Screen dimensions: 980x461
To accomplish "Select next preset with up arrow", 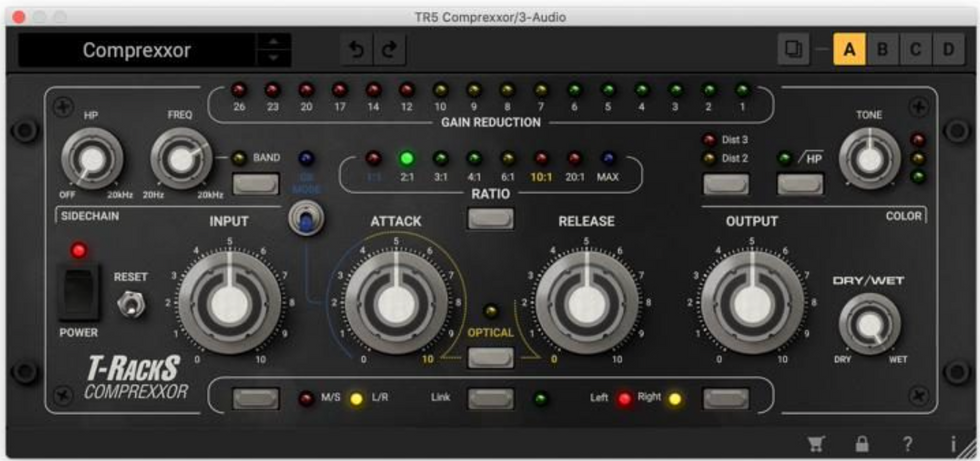I will point(274,42).
